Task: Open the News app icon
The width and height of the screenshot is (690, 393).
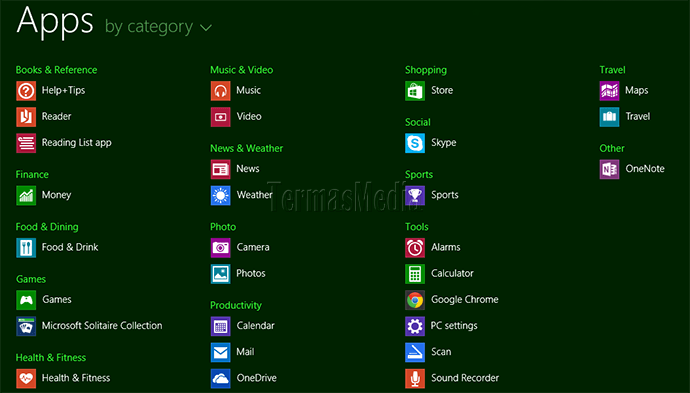Action: point(220,169)
